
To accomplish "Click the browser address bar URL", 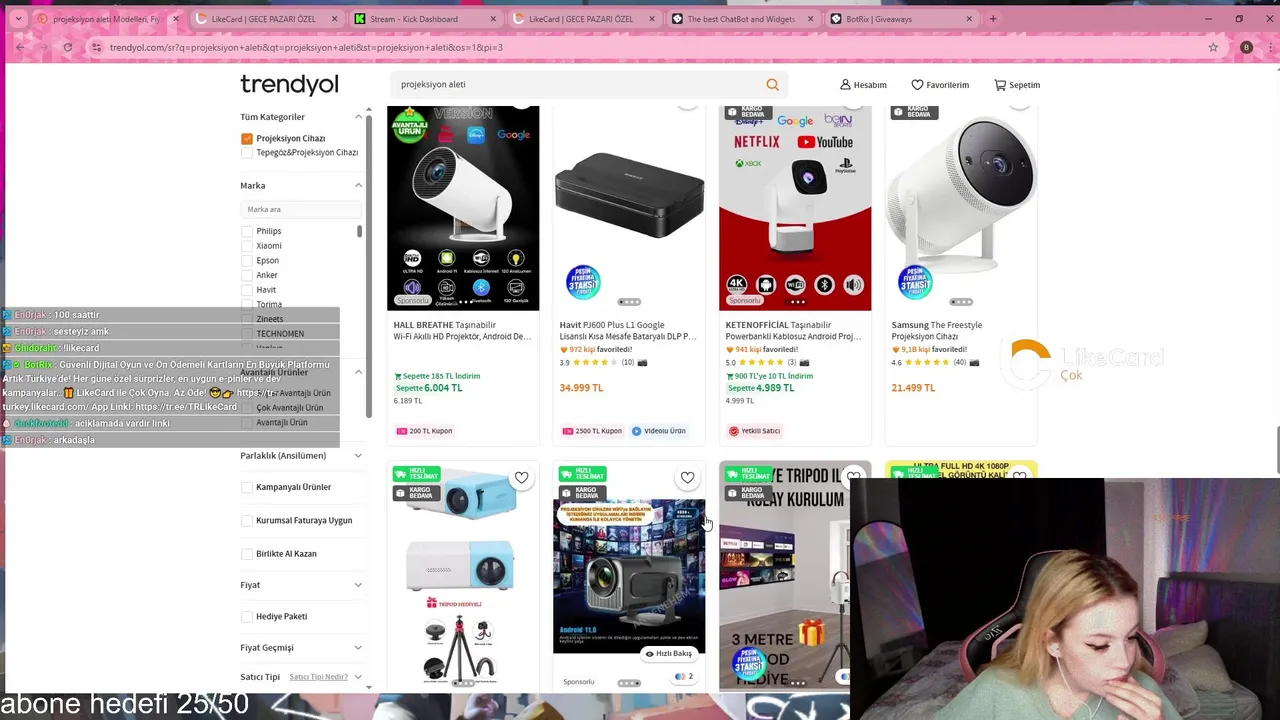I will click(306, 47).
